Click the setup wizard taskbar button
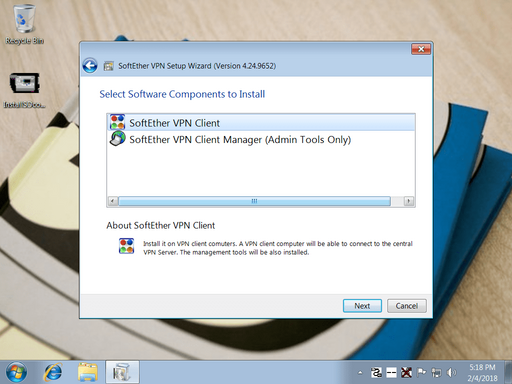Image resolution: width=512 pixels, height=384 pixels. tap(122, 372)
